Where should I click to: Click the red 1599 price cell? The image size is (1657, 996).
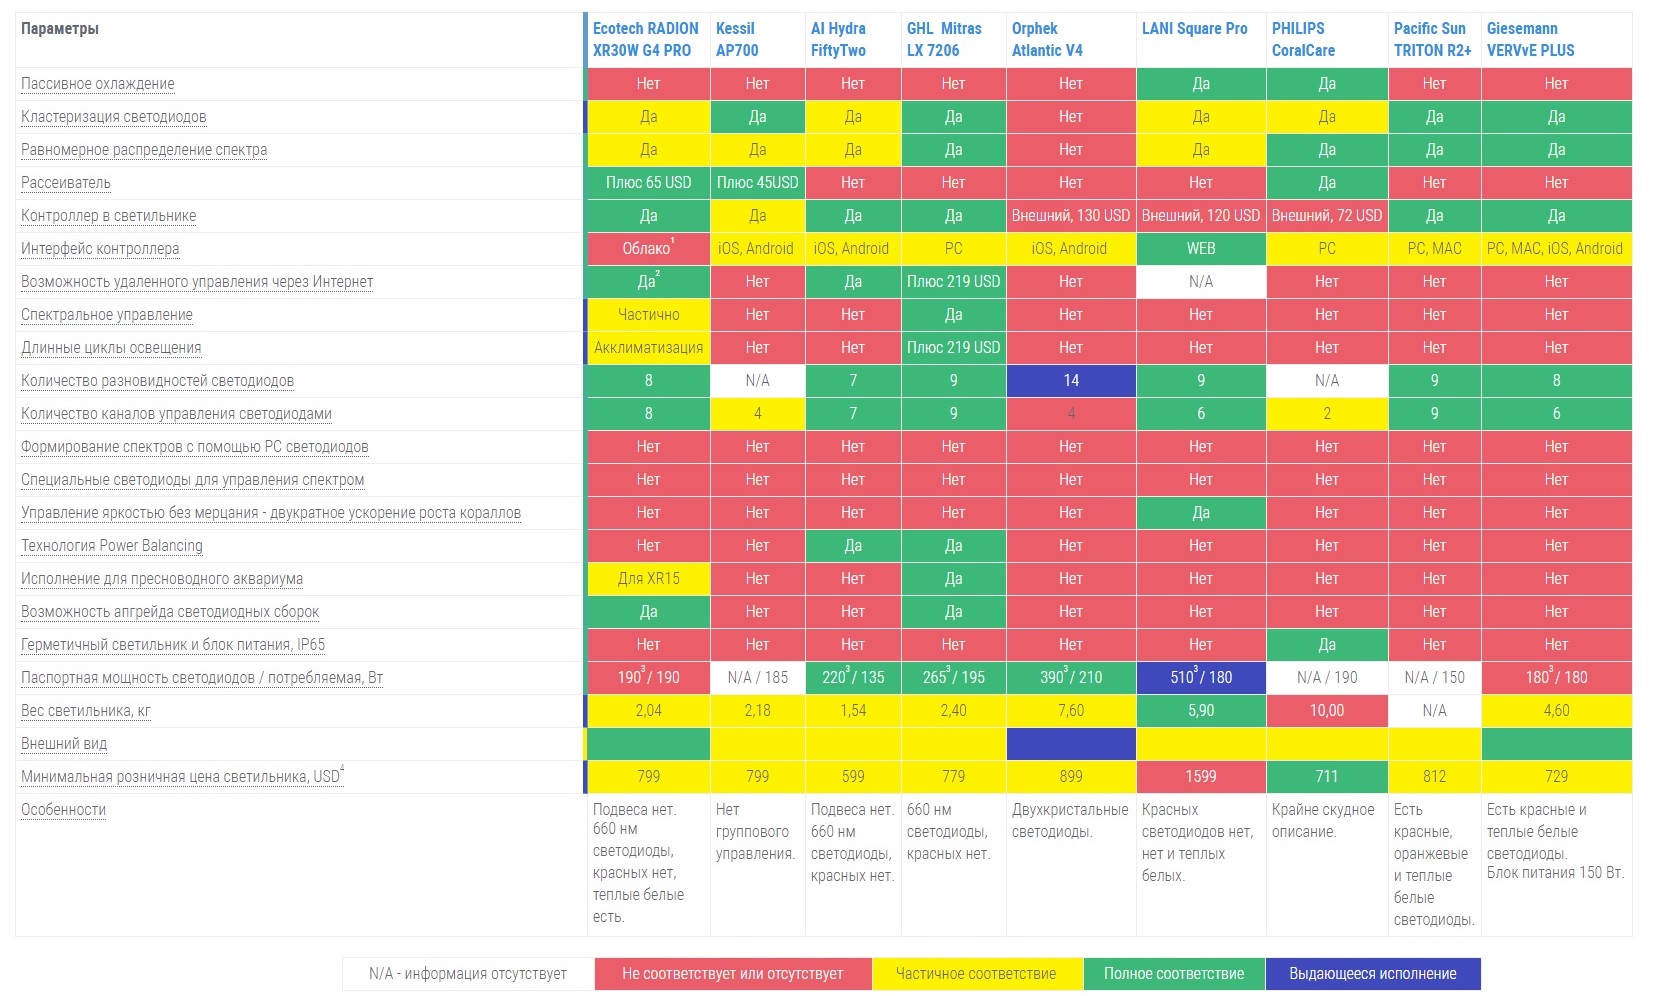[1200, 777]
